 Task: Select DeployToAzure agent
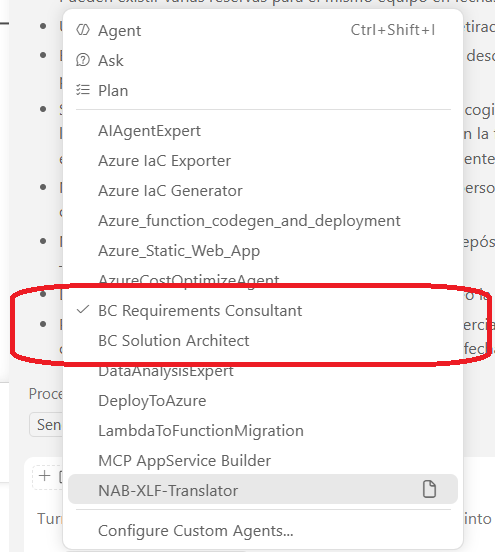pos(263,401)
